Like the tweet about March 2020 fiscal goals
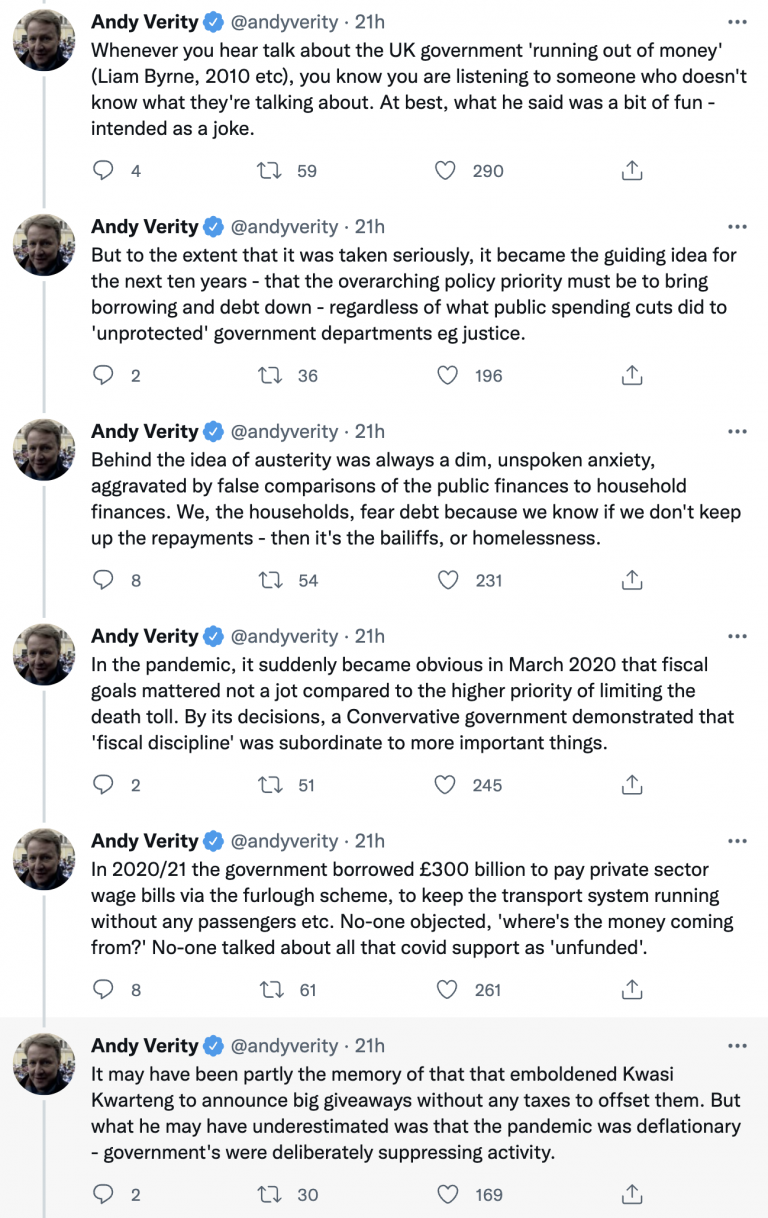The width and height of the screenshot is (768, 1218). 446,785
